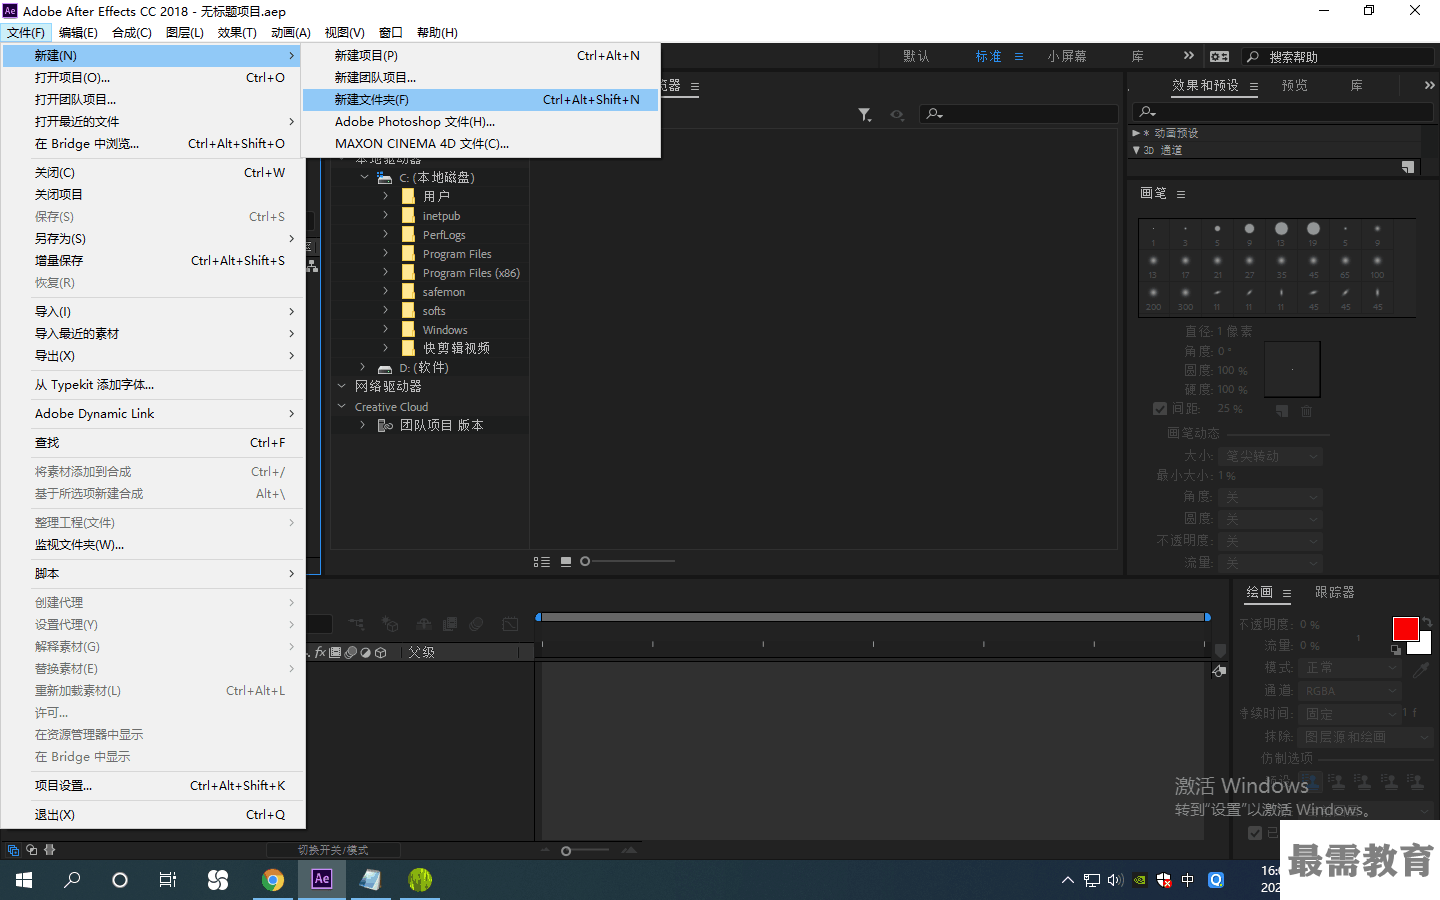Click the filter funnel icon in the browser panel
Screen dimensions: 1440x900
pyautogui.click(x=864, y=115)
